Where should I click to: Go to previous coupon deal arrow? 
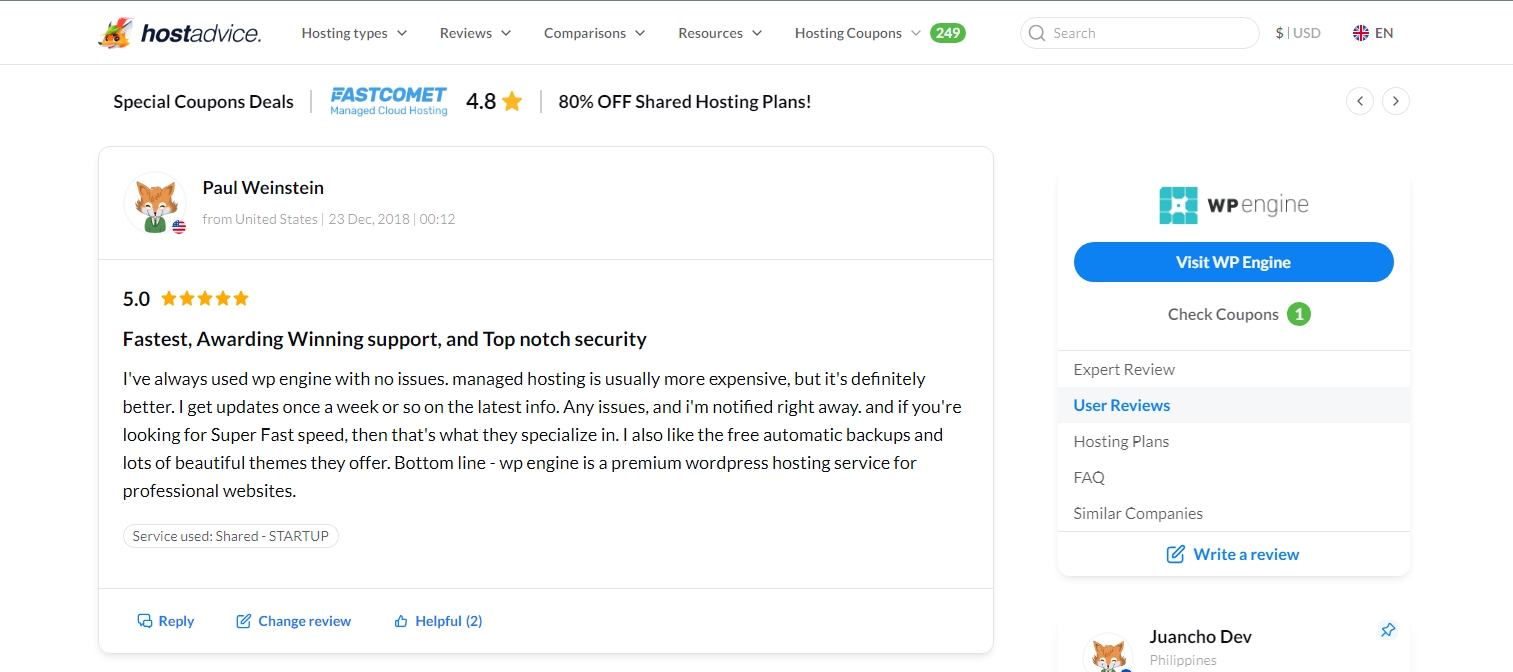[x=1359, y=101]
